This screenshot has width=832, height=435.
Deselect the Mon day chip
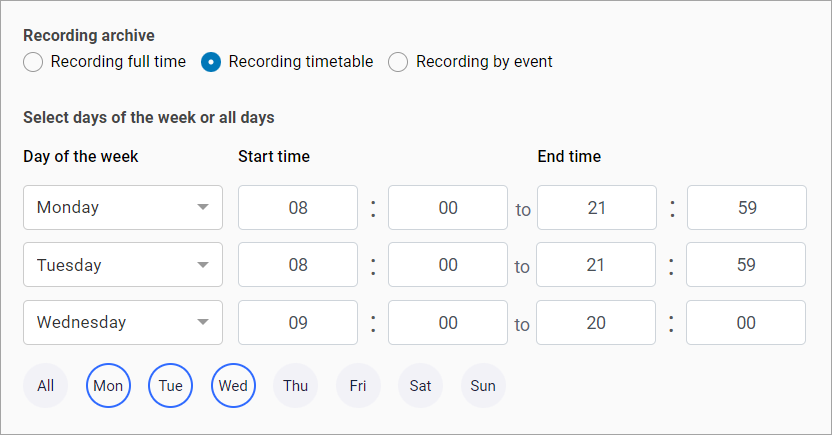click(108, 386)
